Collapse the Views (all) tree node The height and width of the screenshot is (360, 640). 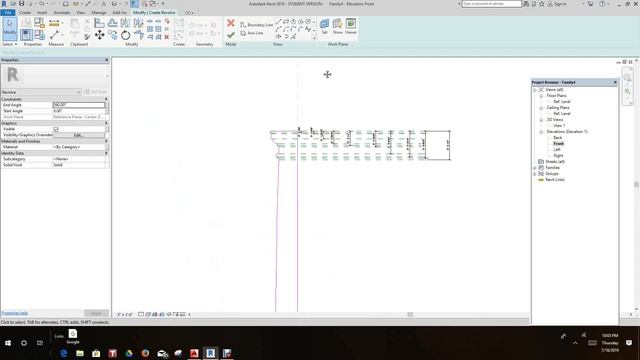535,90
